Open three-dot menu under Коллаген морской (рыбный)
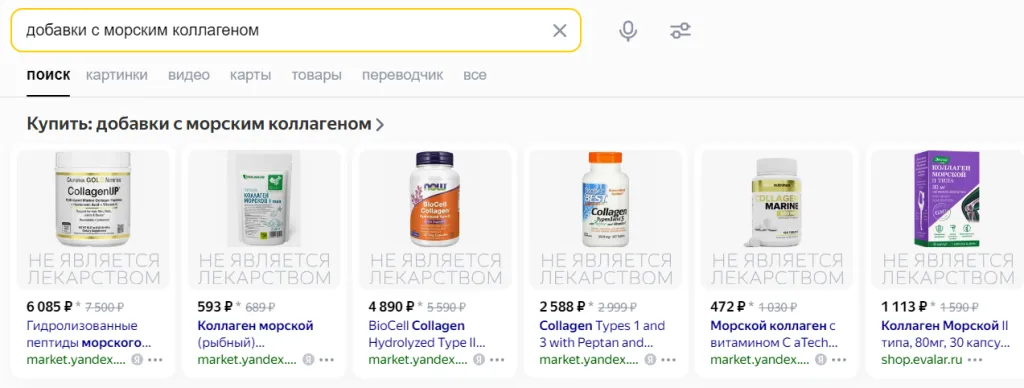The width and height of the screenshot is (1024, 388). tap(327, 360)
